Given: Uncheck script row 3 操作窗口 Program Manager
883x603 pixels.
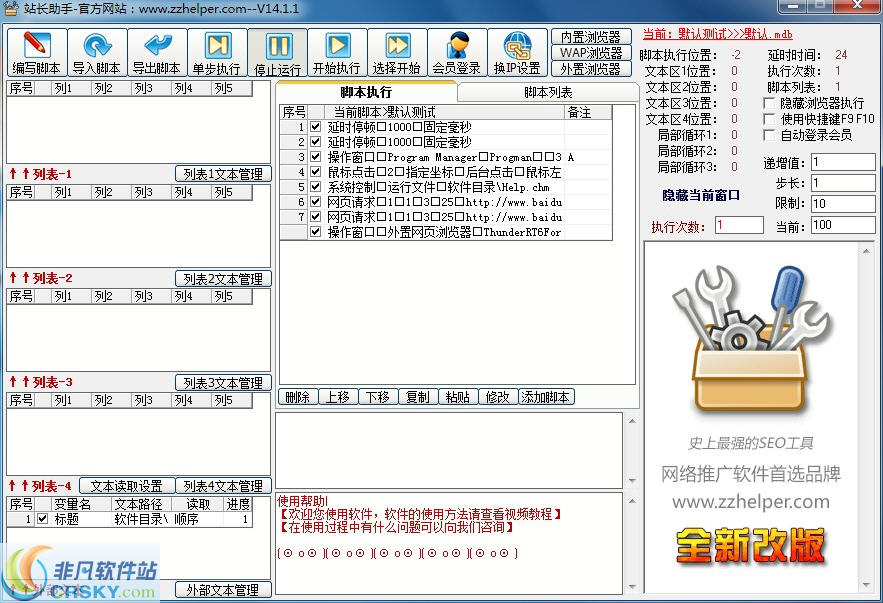Looking at the screenshot, I should click(315, 157).
